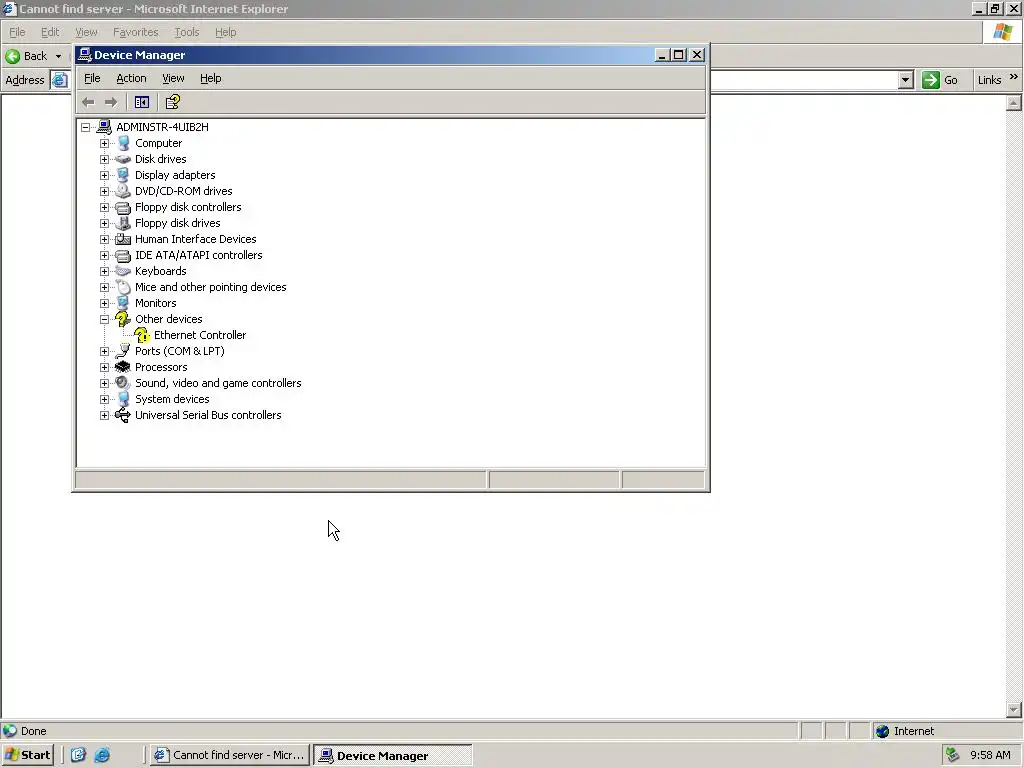The height and width of the screenshot is (768, 1024).
Task: Expand the Display adapters node
Action: [104, 175]
